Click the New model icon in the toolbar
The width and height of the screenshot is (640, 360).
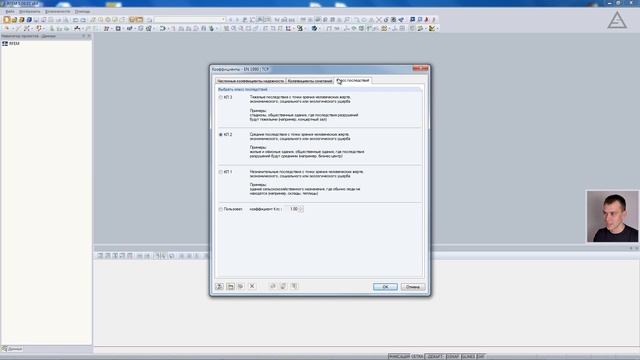[7, 20]
